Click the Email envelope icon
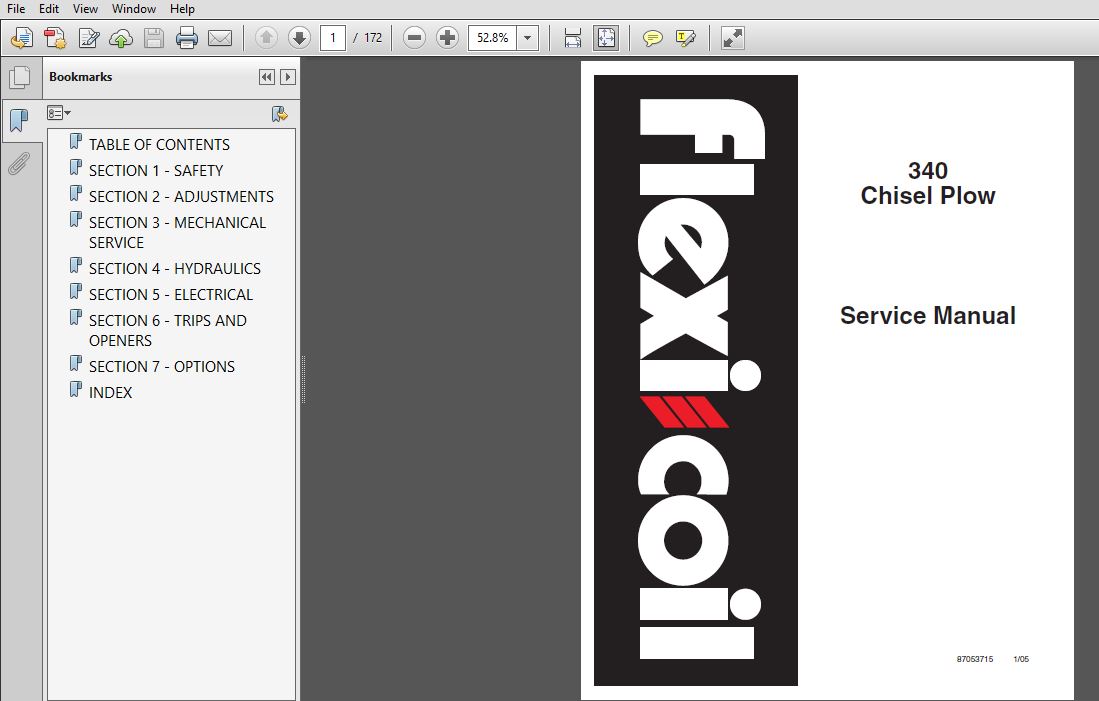This screenshot has width=1099, height=701. (x=220, y=38)
